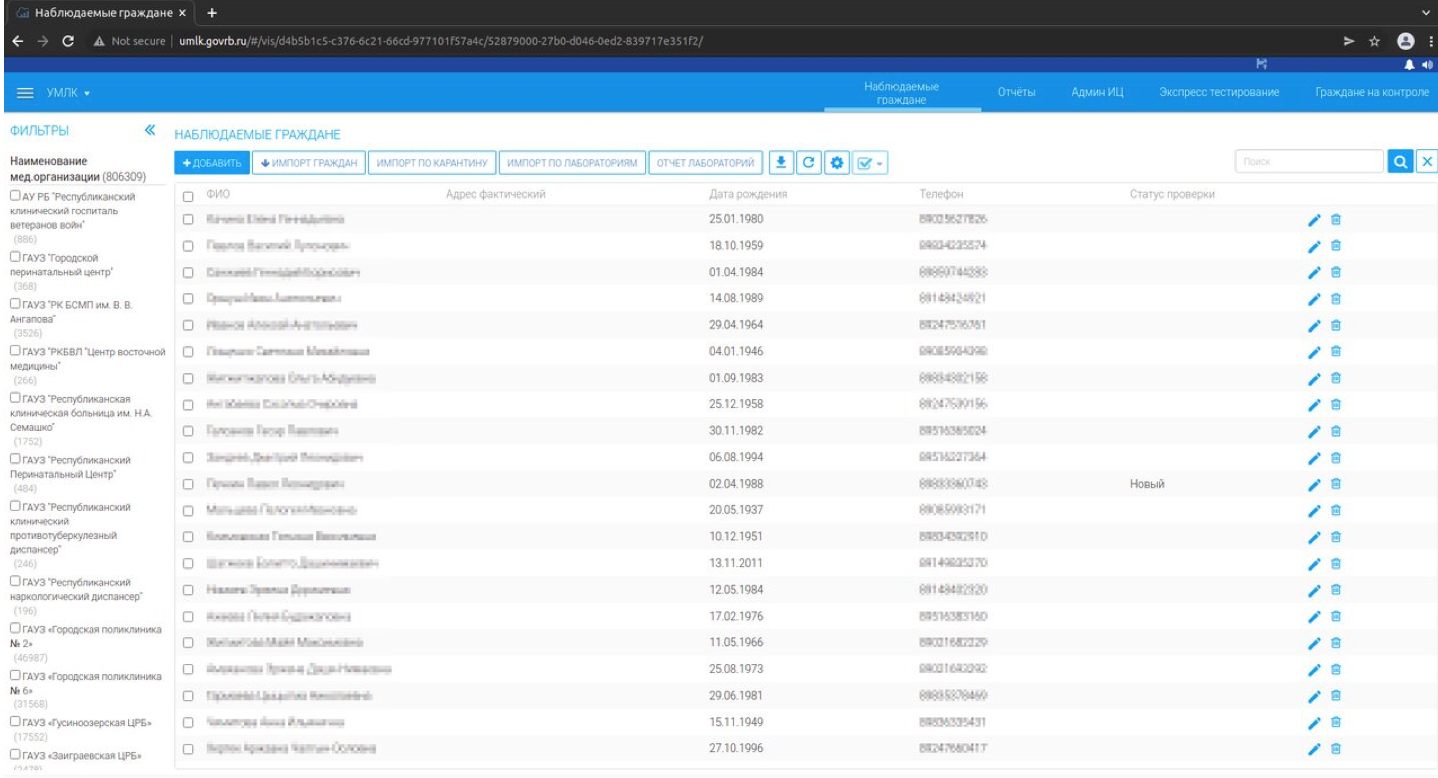Click the ДОБАВИТЬ button

[213, 163]
